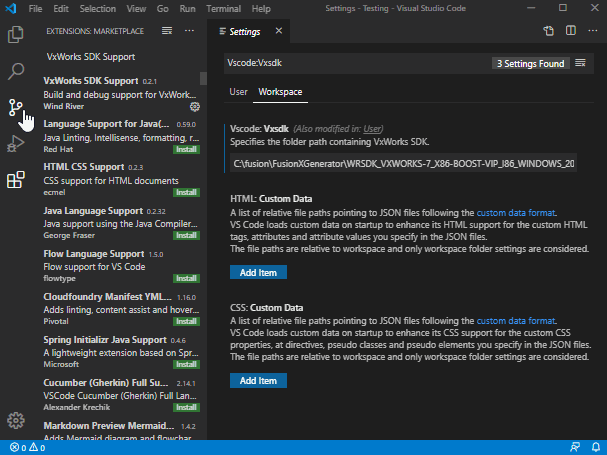Screen dimensions: 607x455
Task: Install Cloudfoundry Manifest YML extension
Action: (186, 321)
